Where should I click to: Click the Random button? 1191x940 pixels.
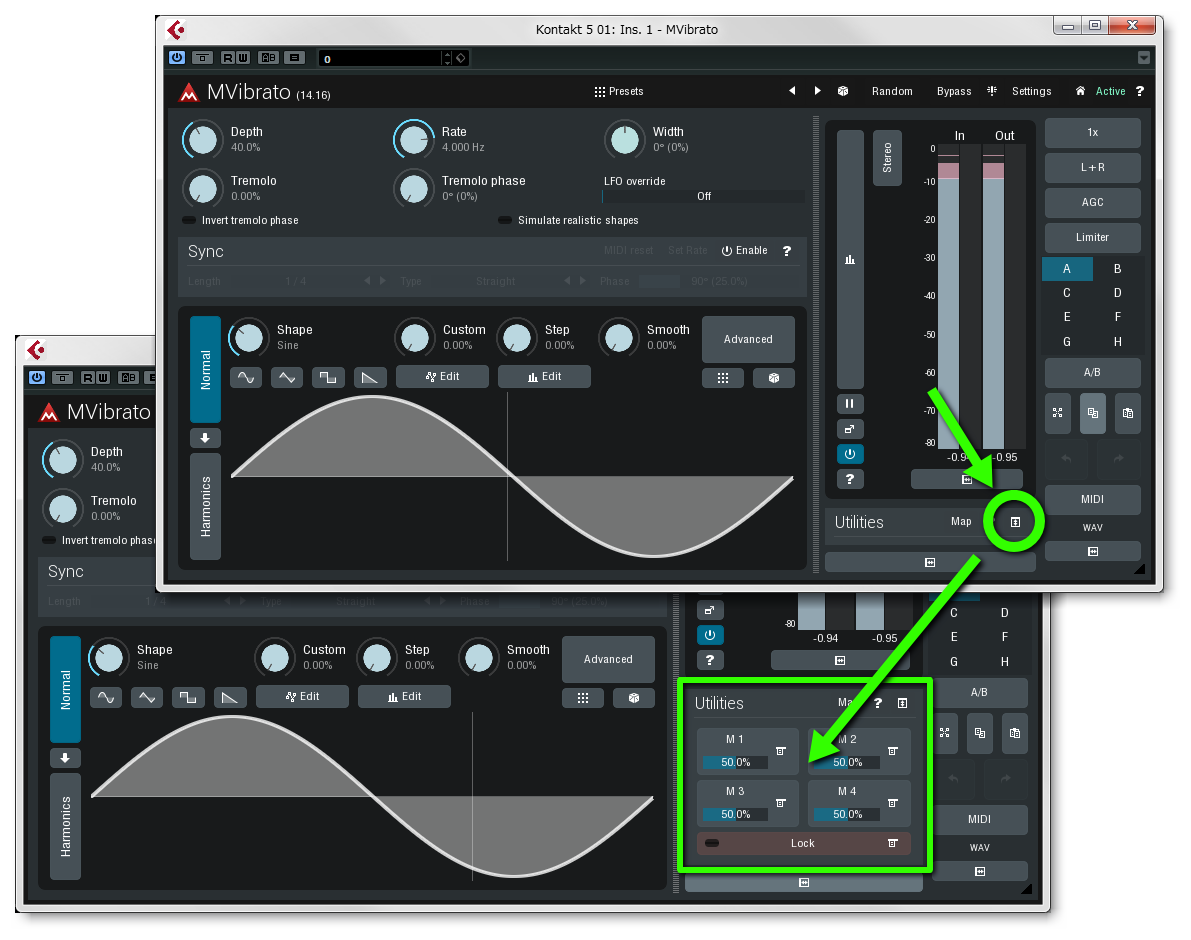click(892, 91)
